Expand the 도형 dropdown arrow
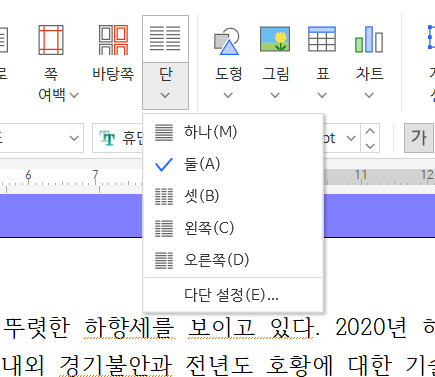Image resolution: width=435 pixels, height=377 pixels. point(228,95)
